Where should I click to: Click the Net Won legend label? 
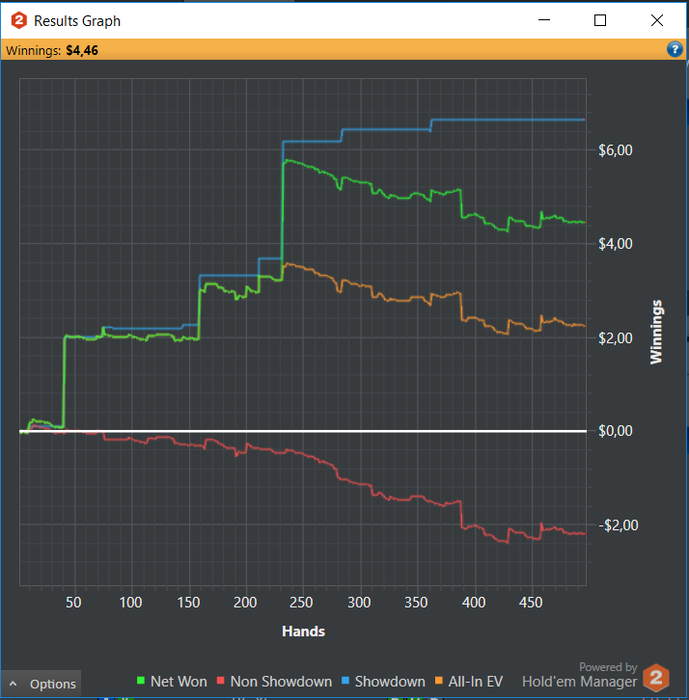pos(179,682)
